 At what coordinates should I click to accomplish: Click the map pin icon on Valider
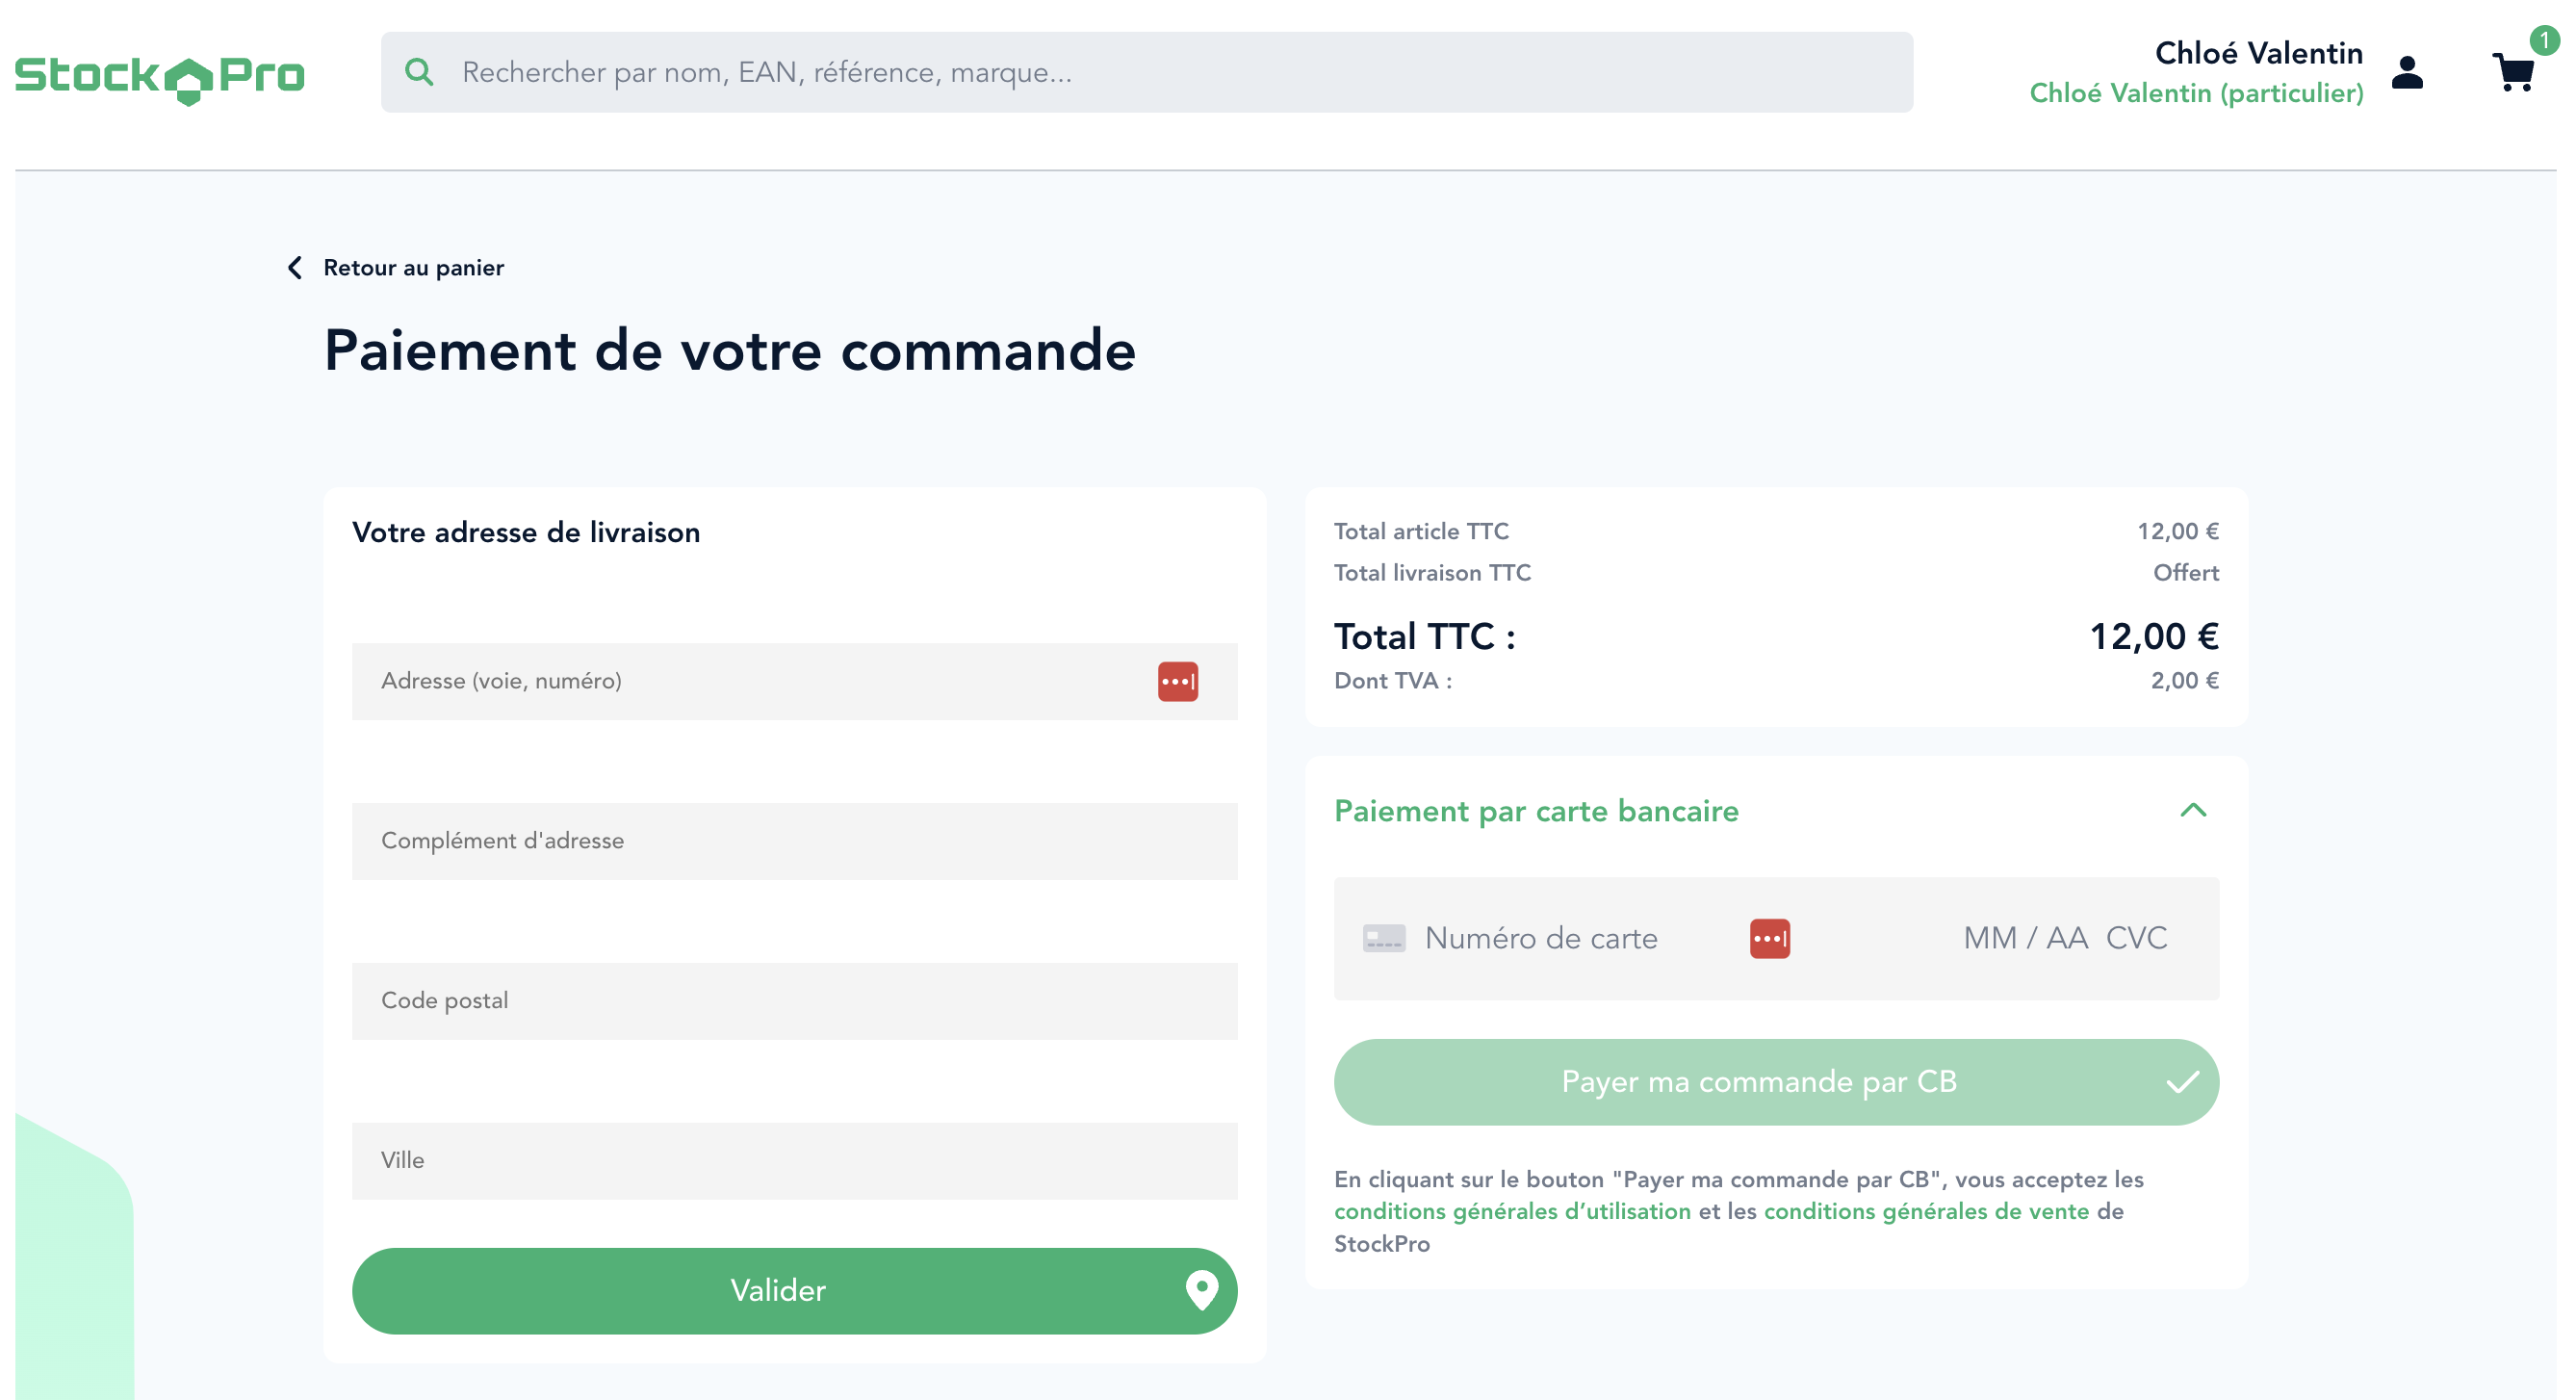coord(1201,1290)
